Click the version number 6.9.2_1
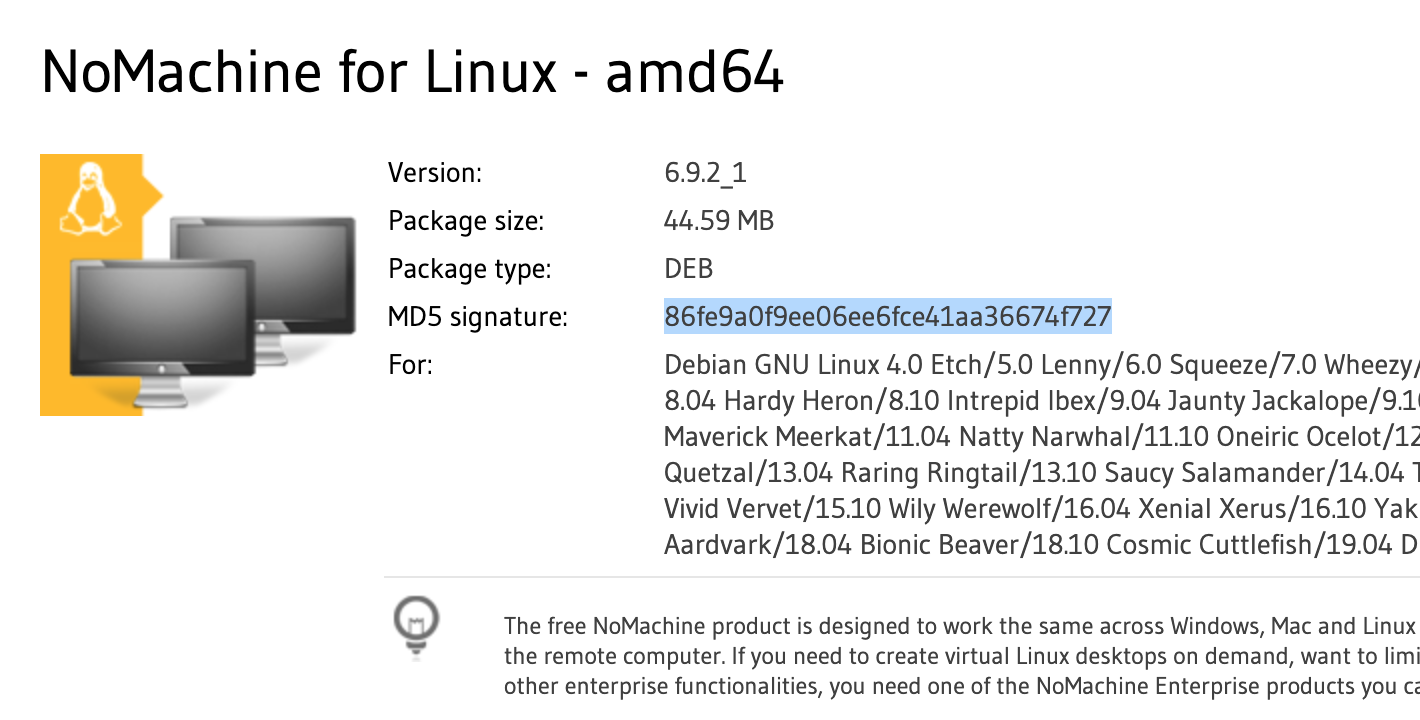Image resolution: width=1420 pixels, height=720 pixels. (705, 173)
